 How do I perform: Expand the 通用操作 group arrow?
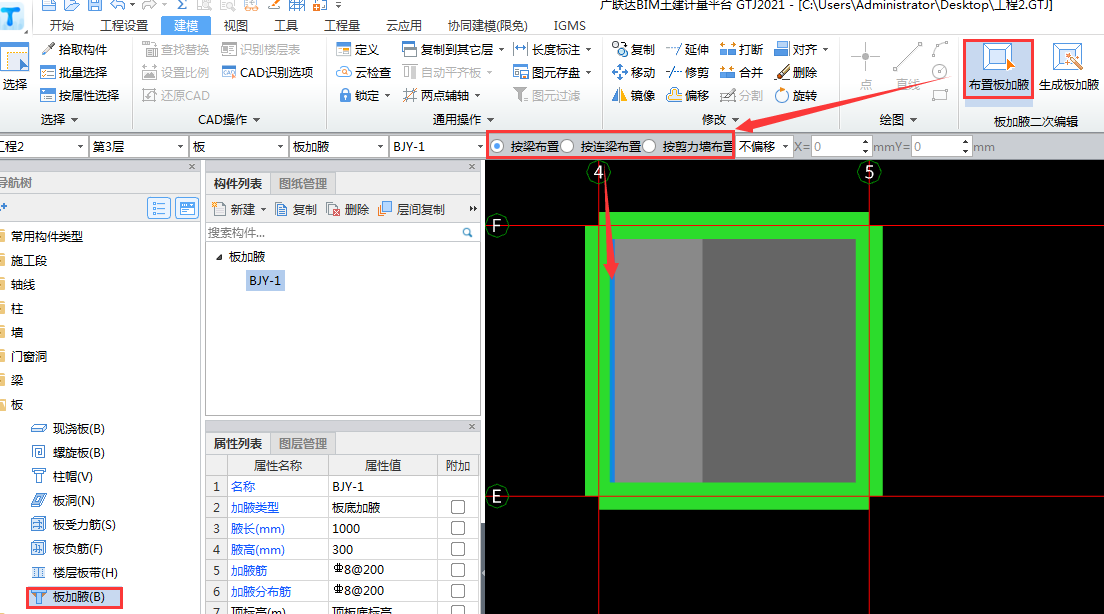491,120
